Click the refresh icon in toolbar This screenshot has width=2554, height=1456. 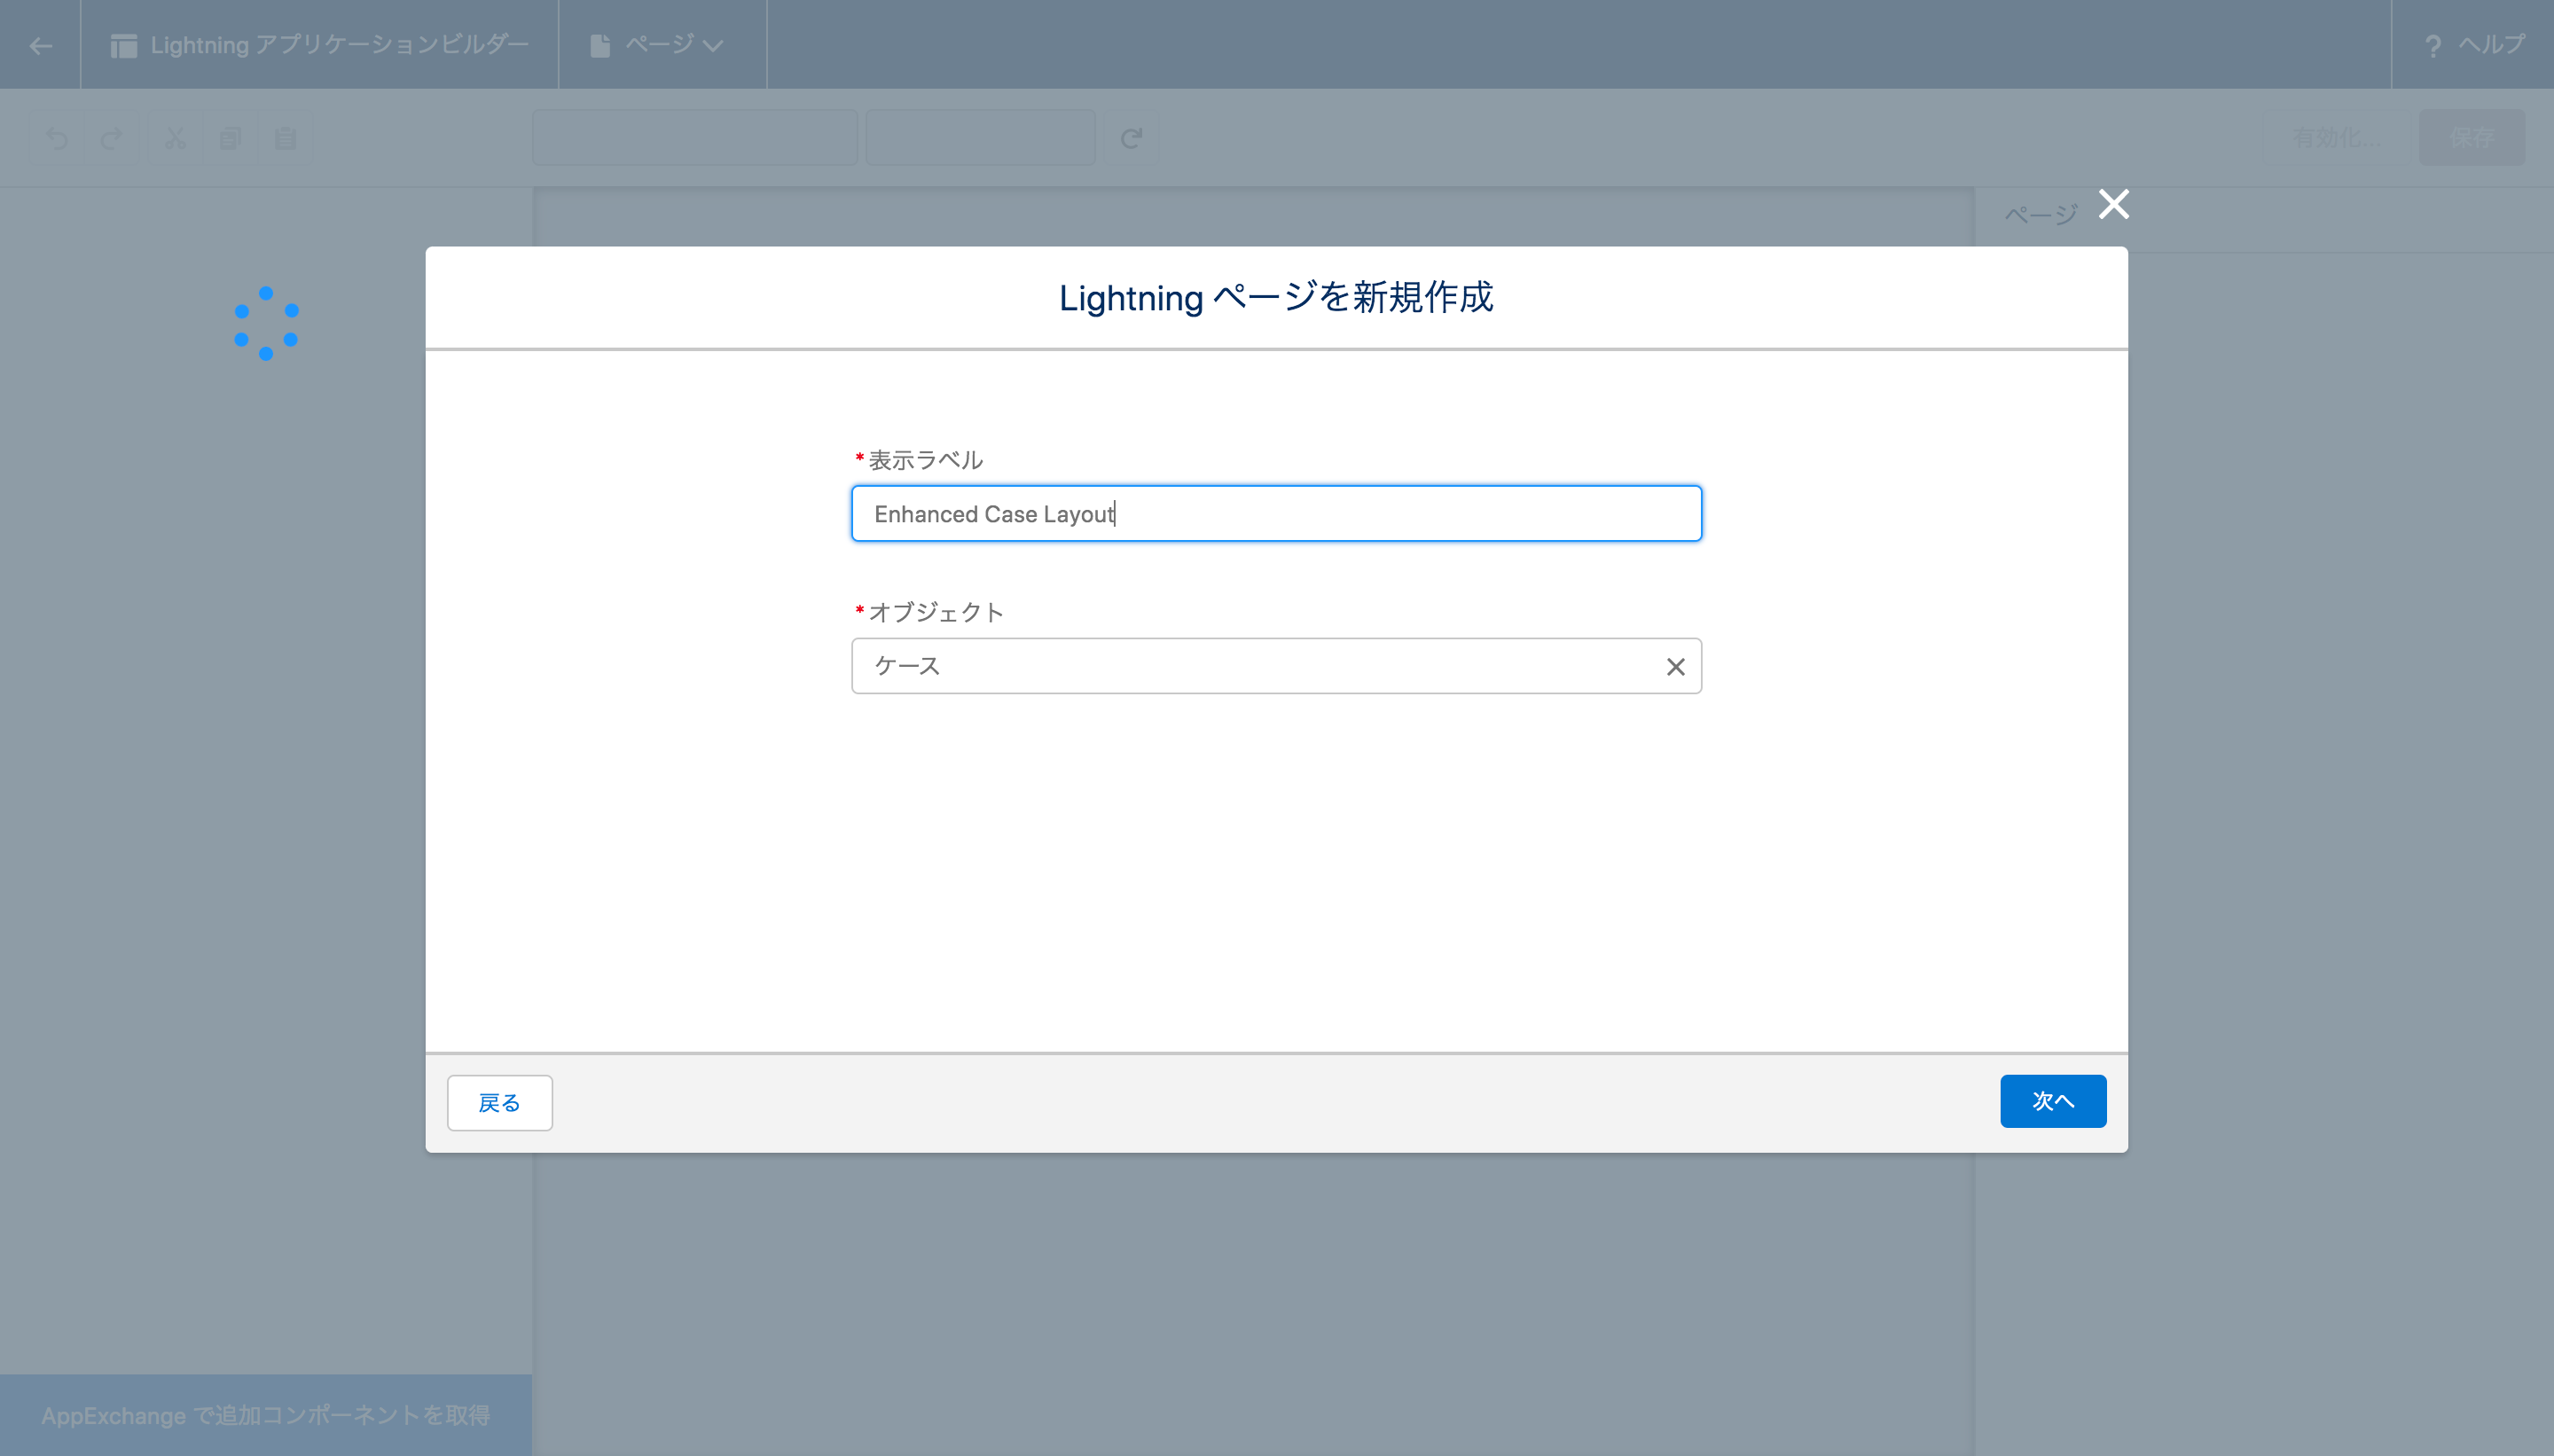point(1131,138)
